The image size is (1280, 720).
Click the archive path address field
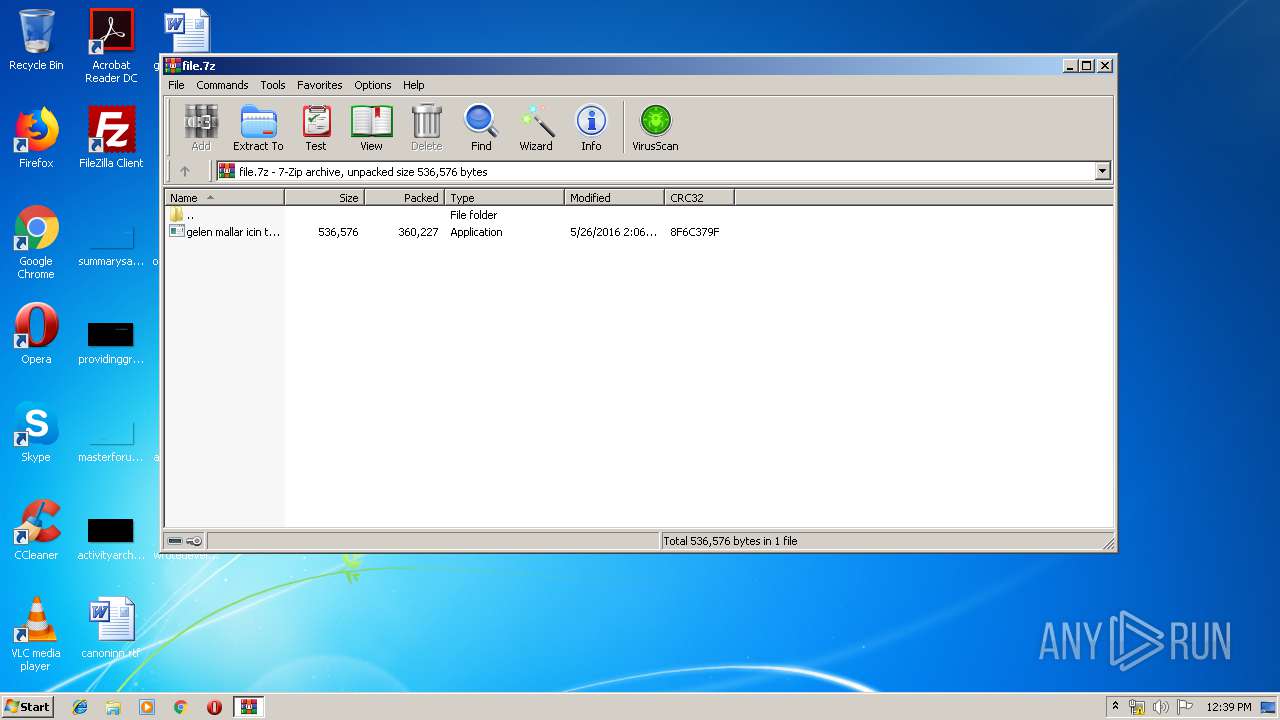(656, 171)
